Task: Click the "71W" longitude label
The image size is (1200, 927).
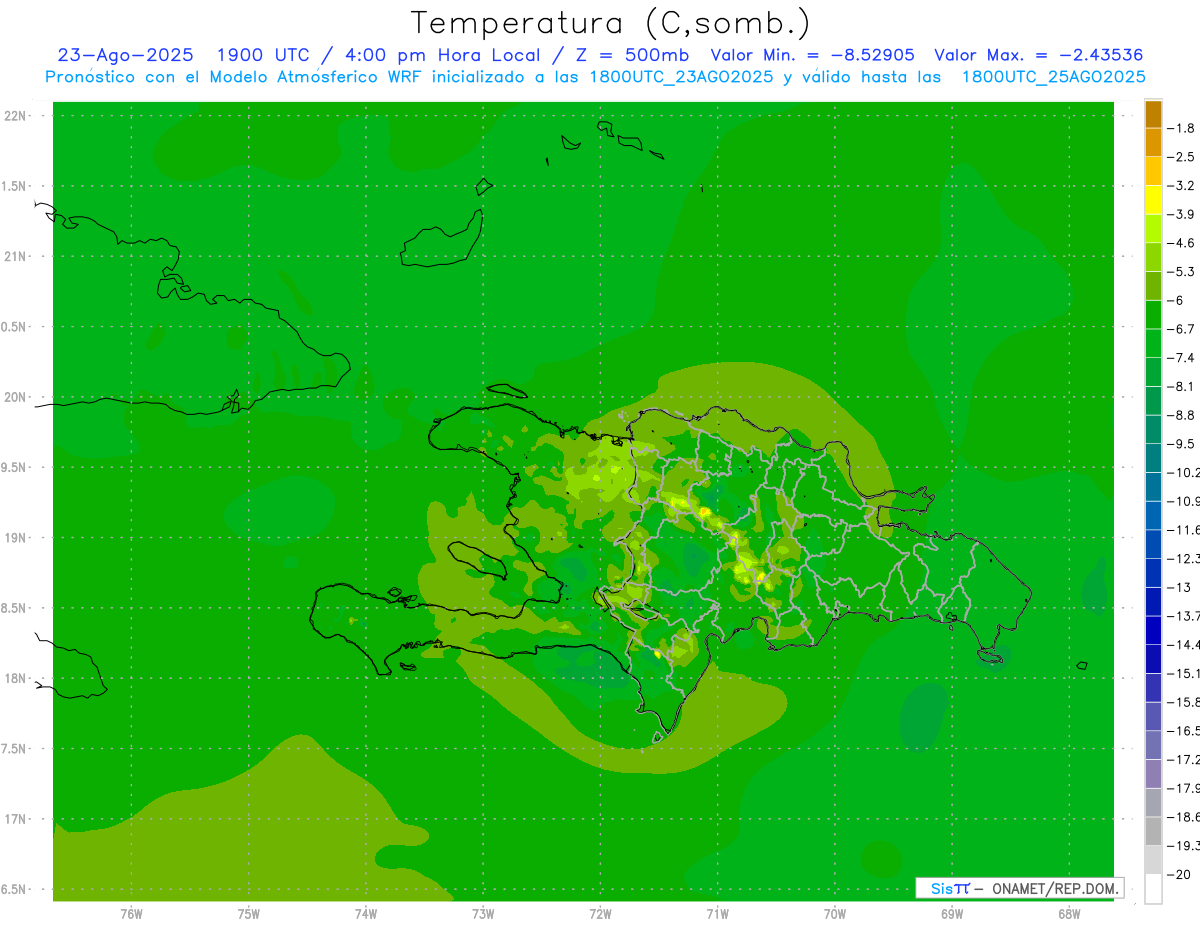Action: [717, 914]
